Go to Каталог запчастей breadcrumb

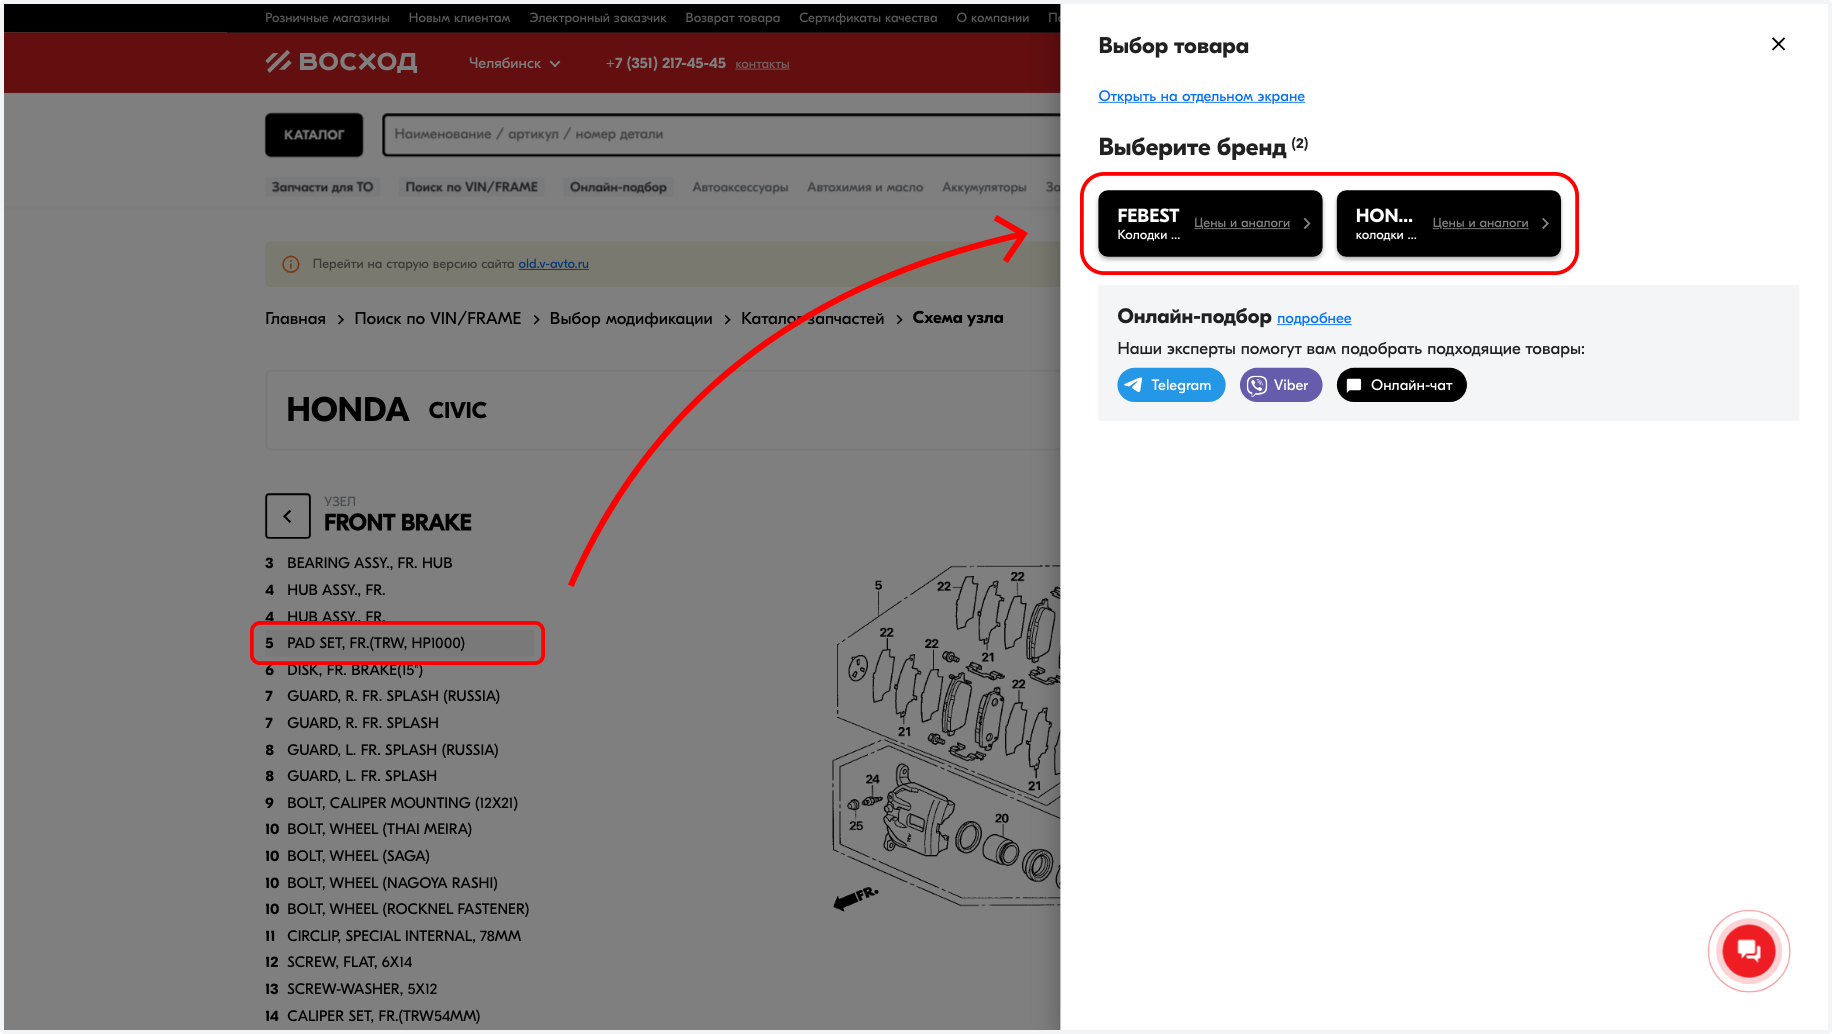[812, 318]
